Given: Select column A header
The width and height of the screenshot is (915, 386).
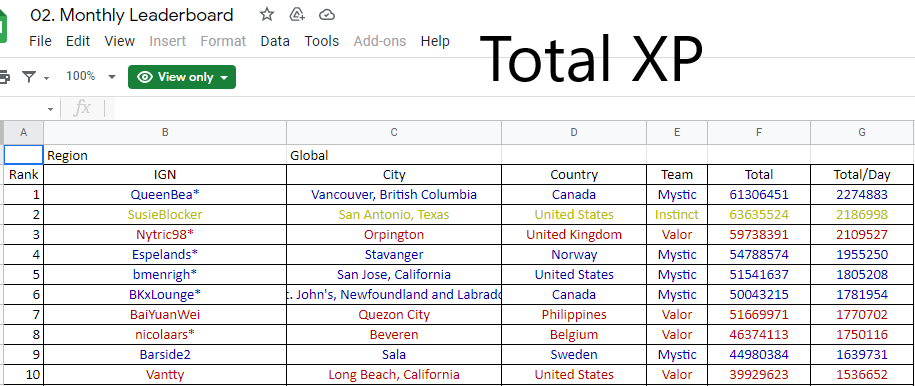Looking at the screenshot, I should tap(23, 133).
